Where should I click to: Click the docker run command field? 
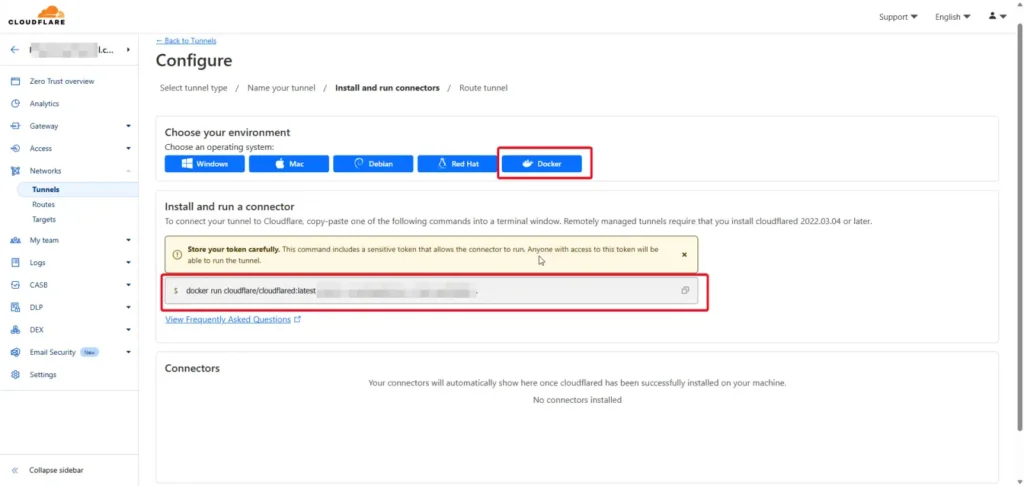point(431,291)
